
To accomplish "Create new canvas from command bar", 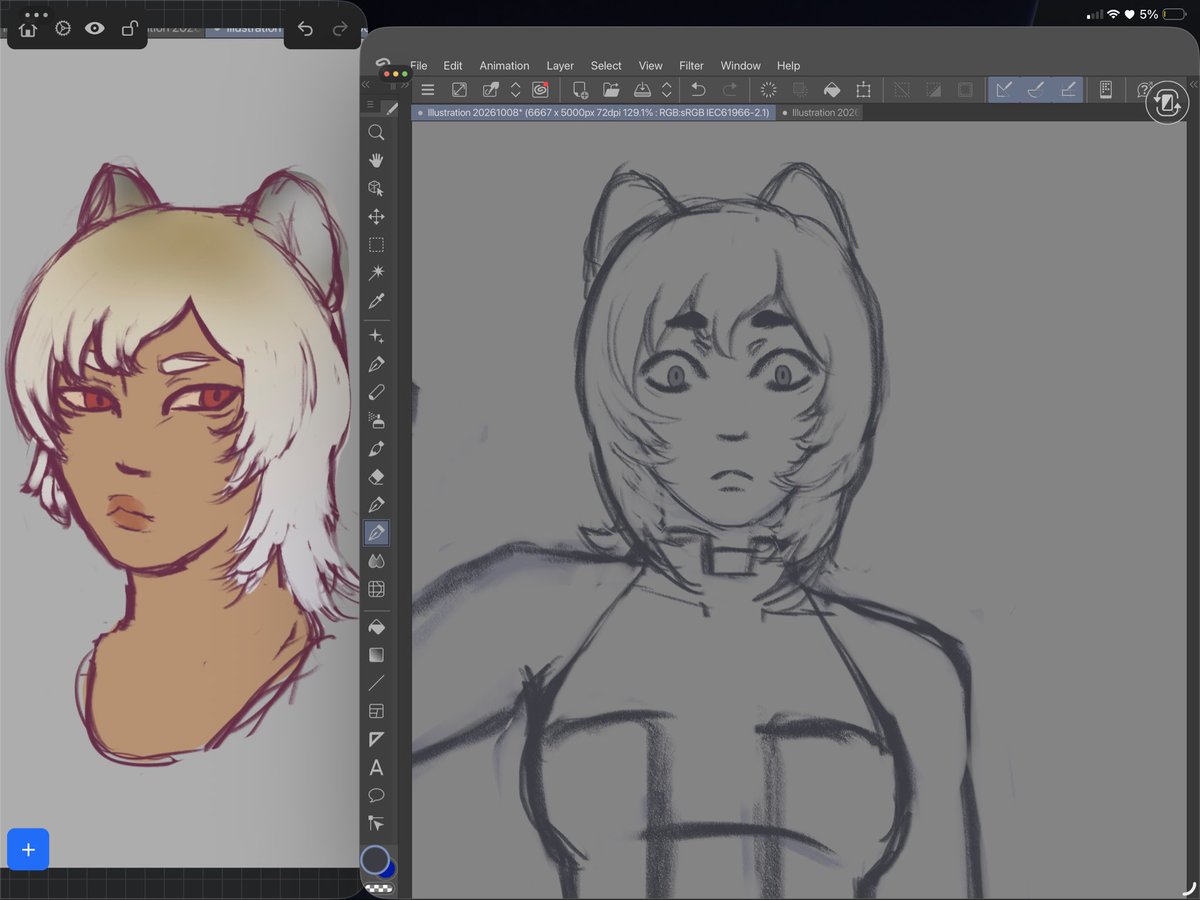I will (580, 90).
